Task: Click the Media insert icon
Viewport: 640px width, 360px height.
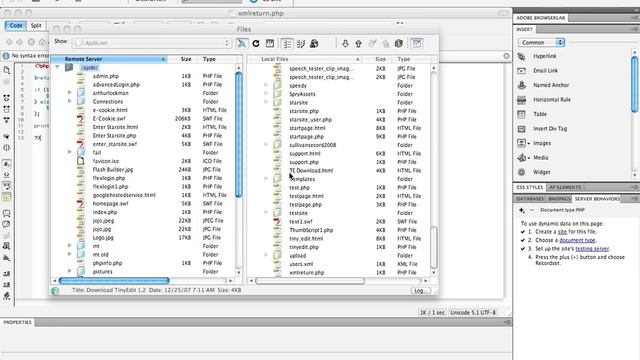Action: click(x=521, y=158)
